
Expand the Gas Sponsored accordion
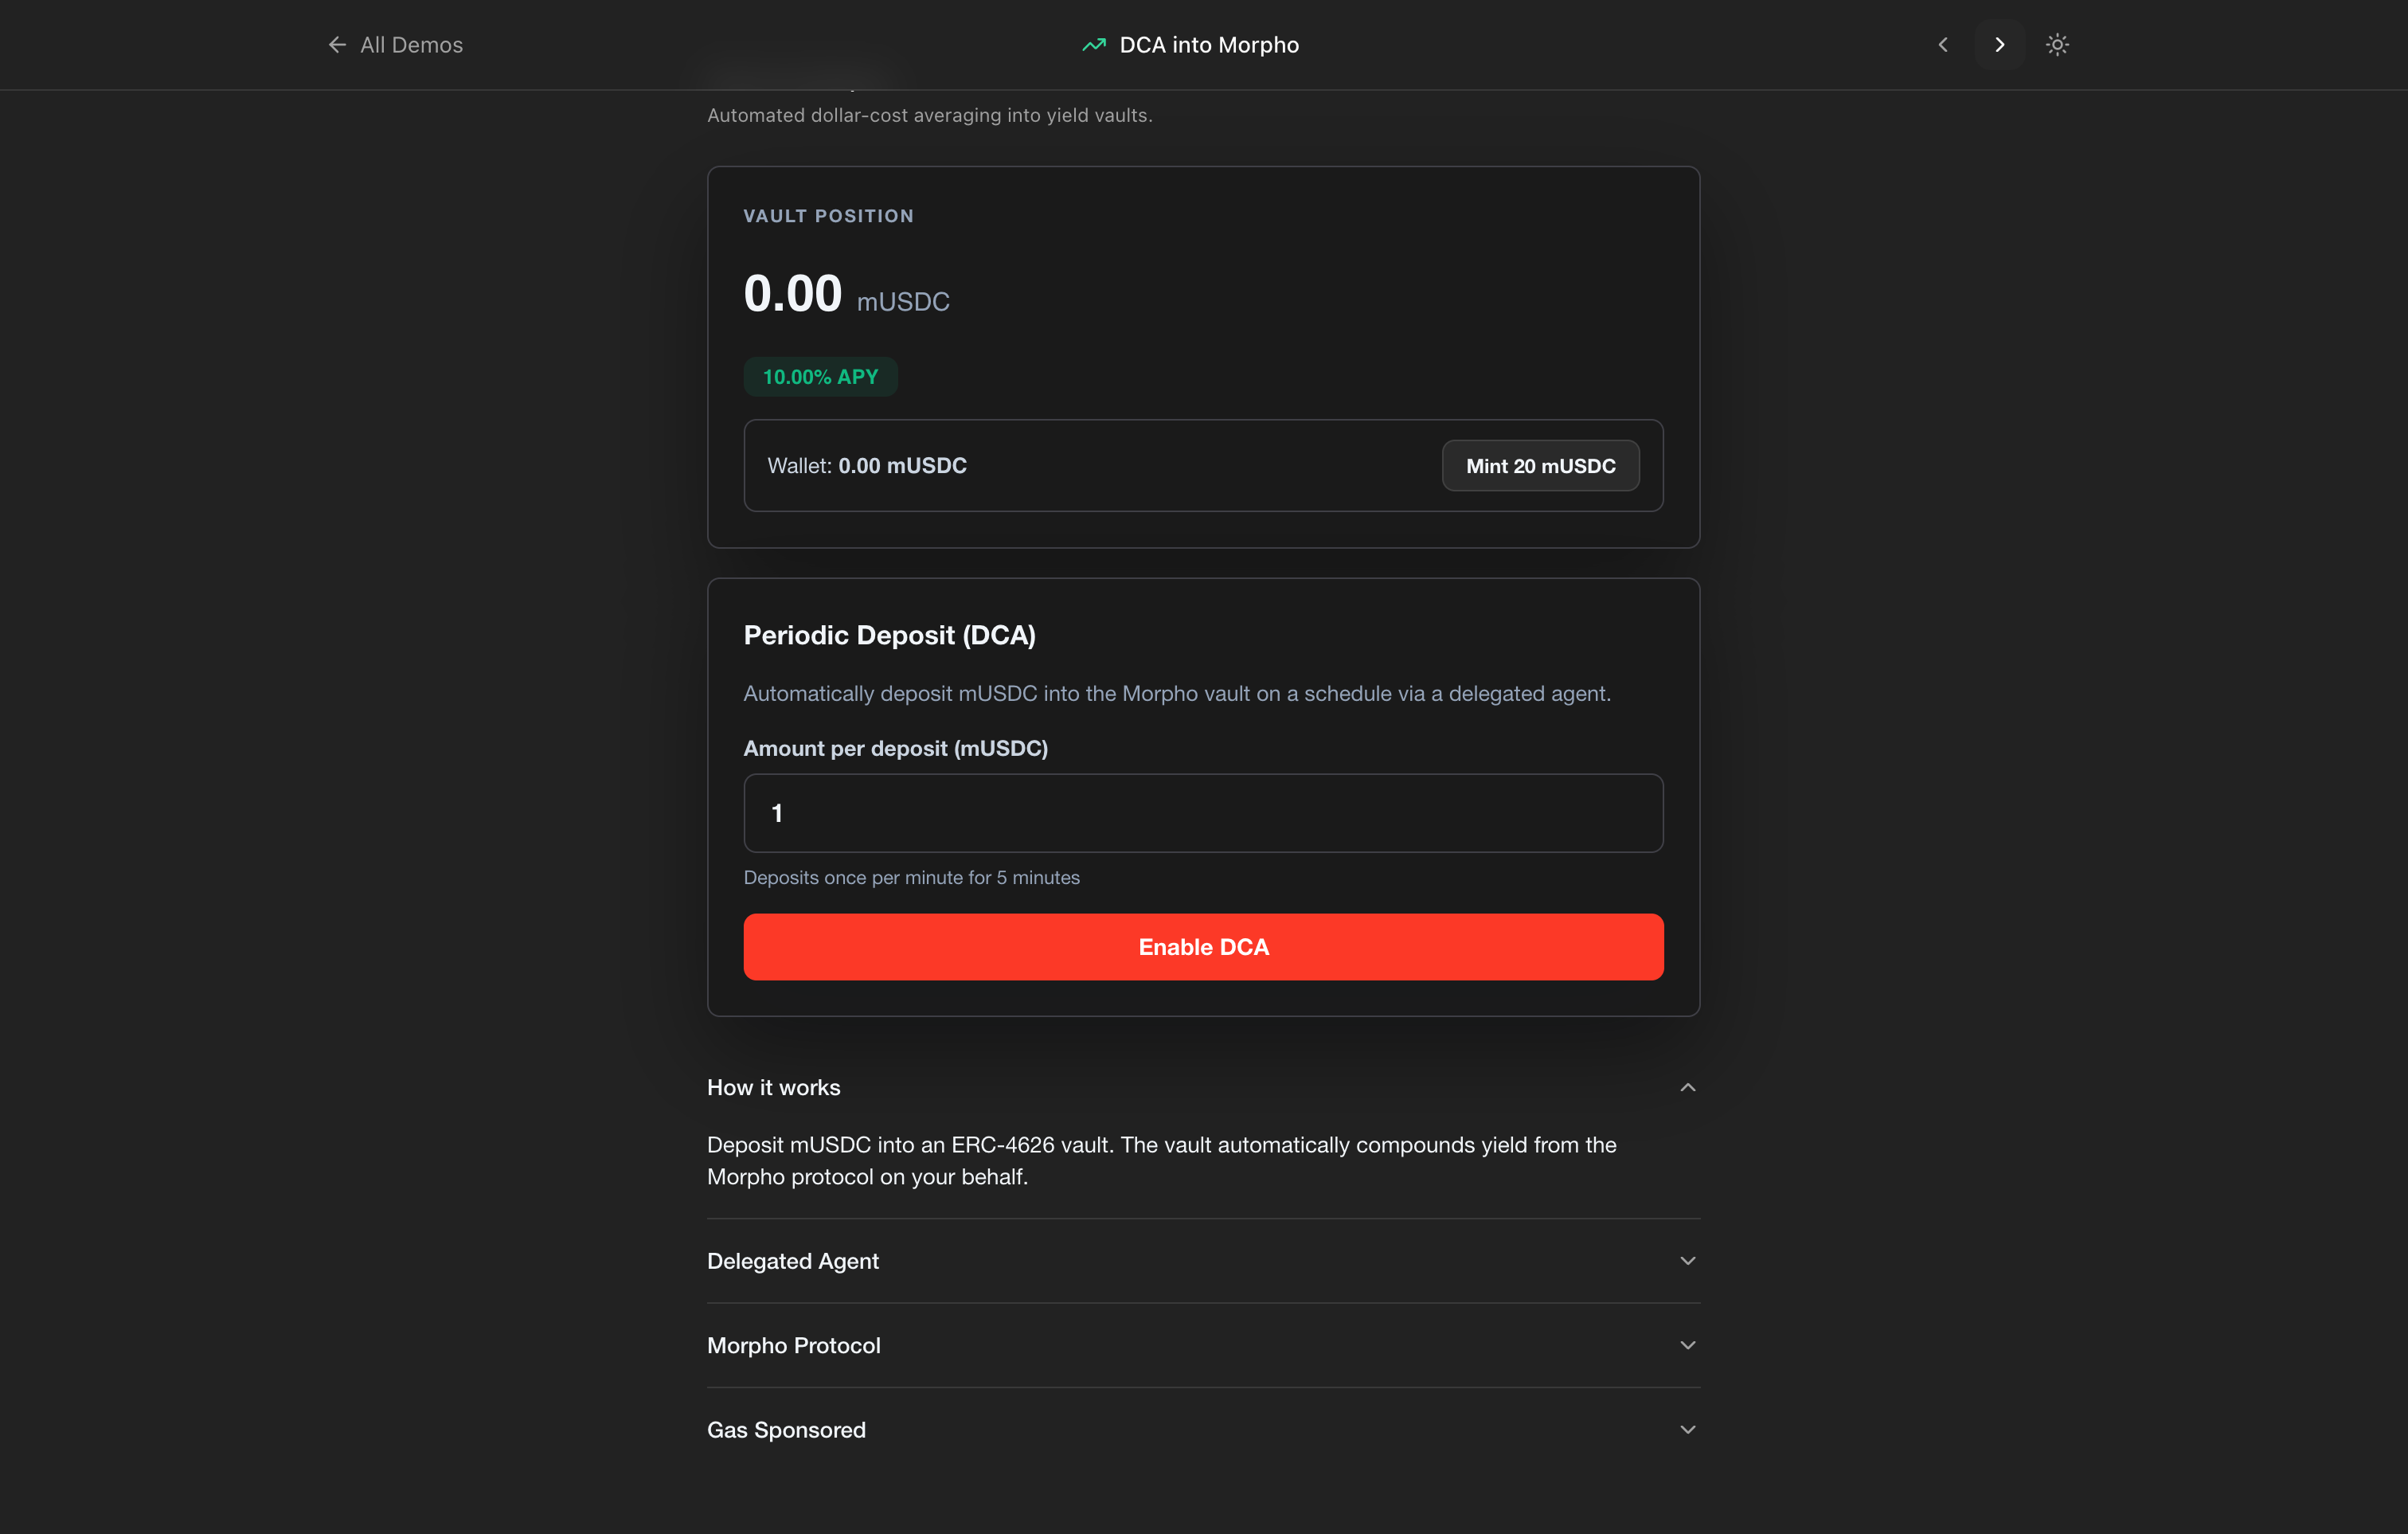tap(786, 1430)
